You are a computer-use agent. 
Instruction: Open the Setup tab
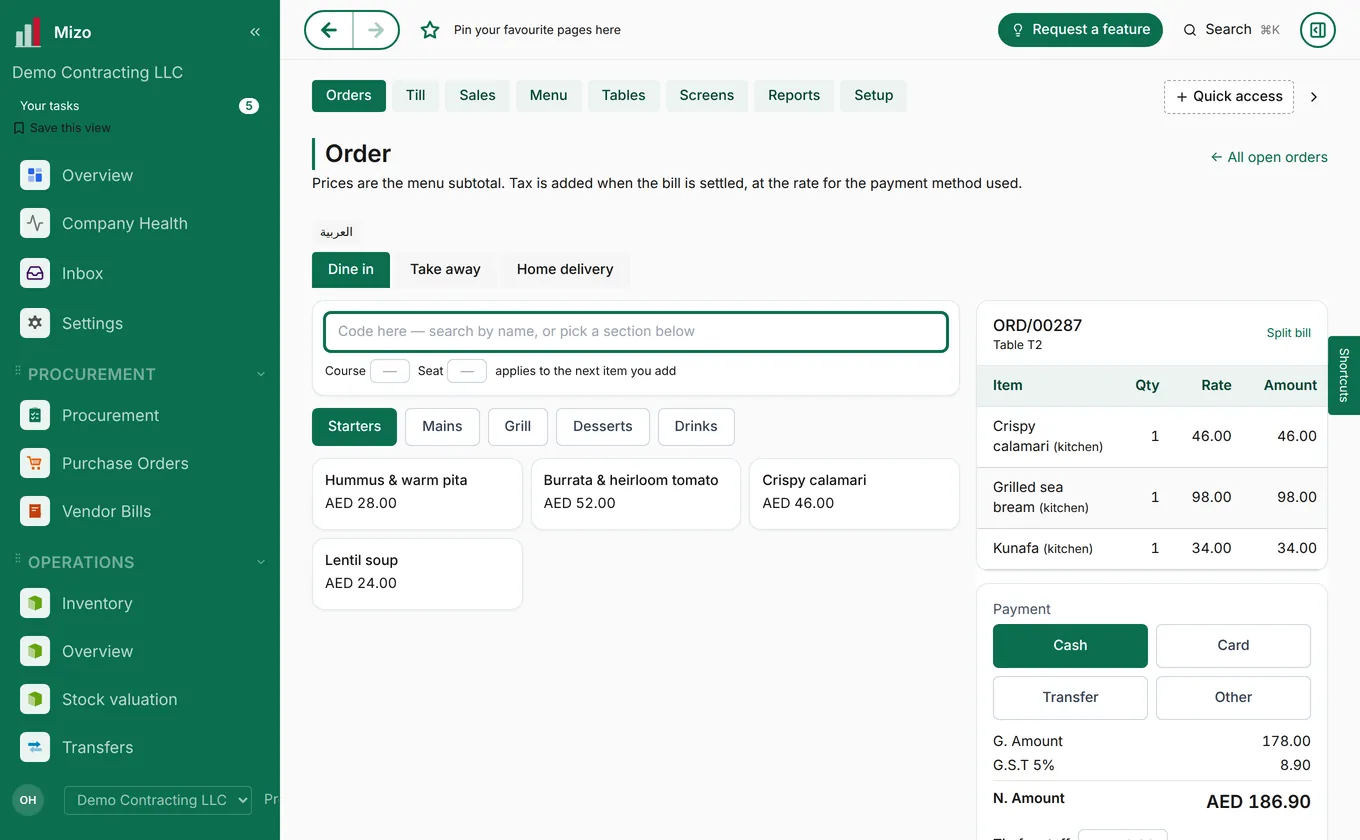(874, 96)
